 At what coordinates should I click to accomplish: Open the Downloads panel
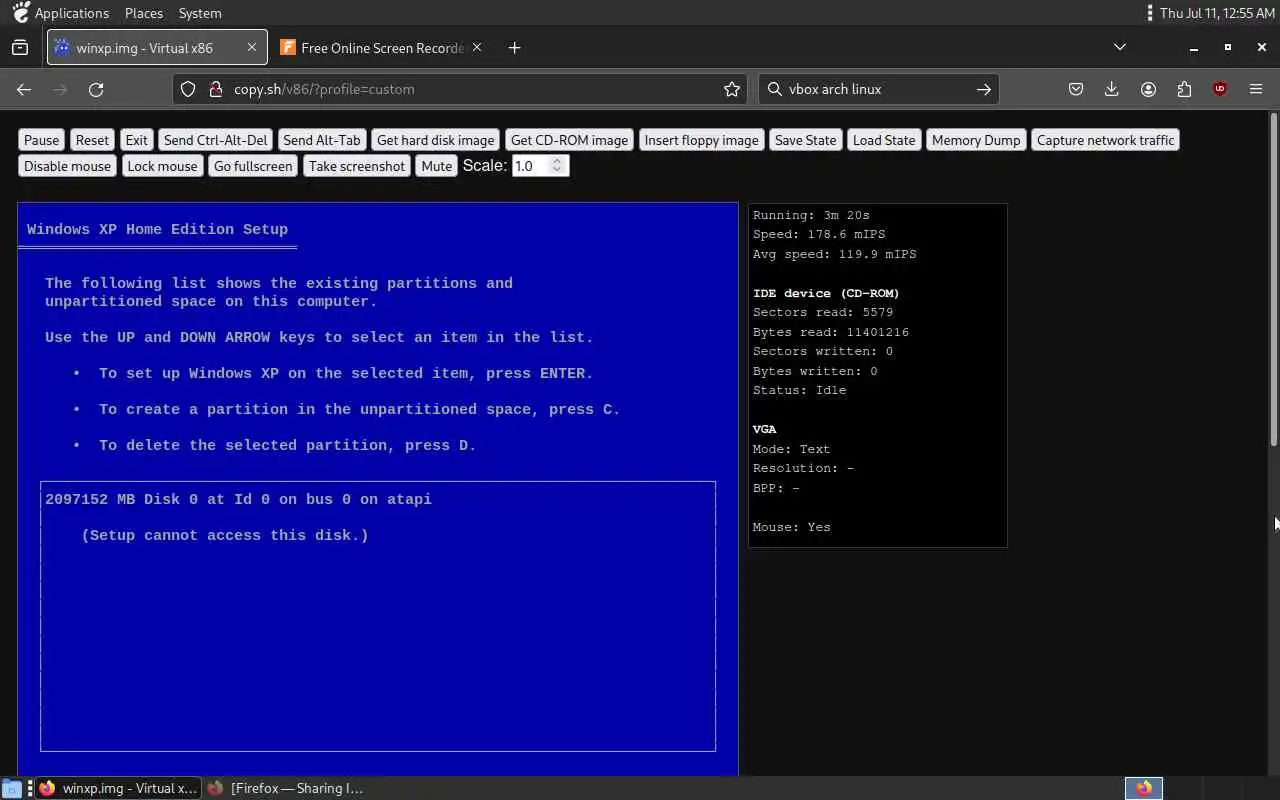(x=1111, y=89)
